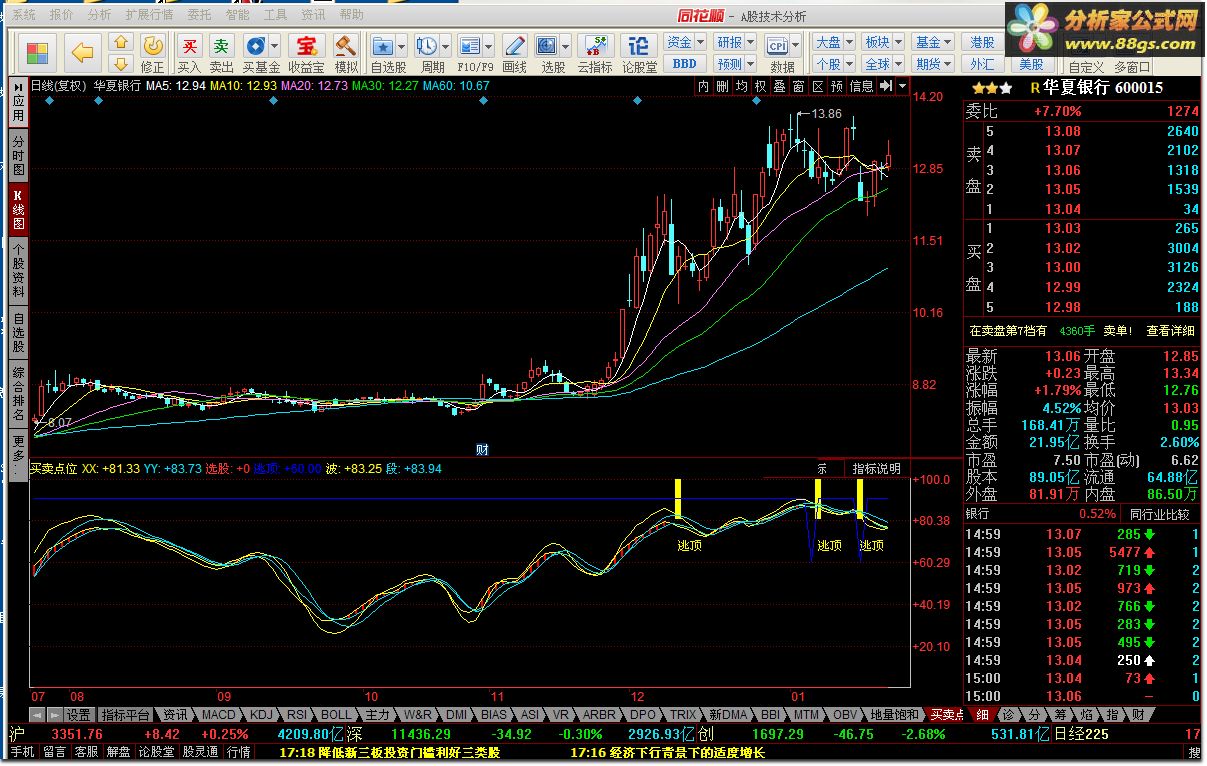Open the 期货 dropdown
The width and height of the screenshot is (1207, 766).
933,64
